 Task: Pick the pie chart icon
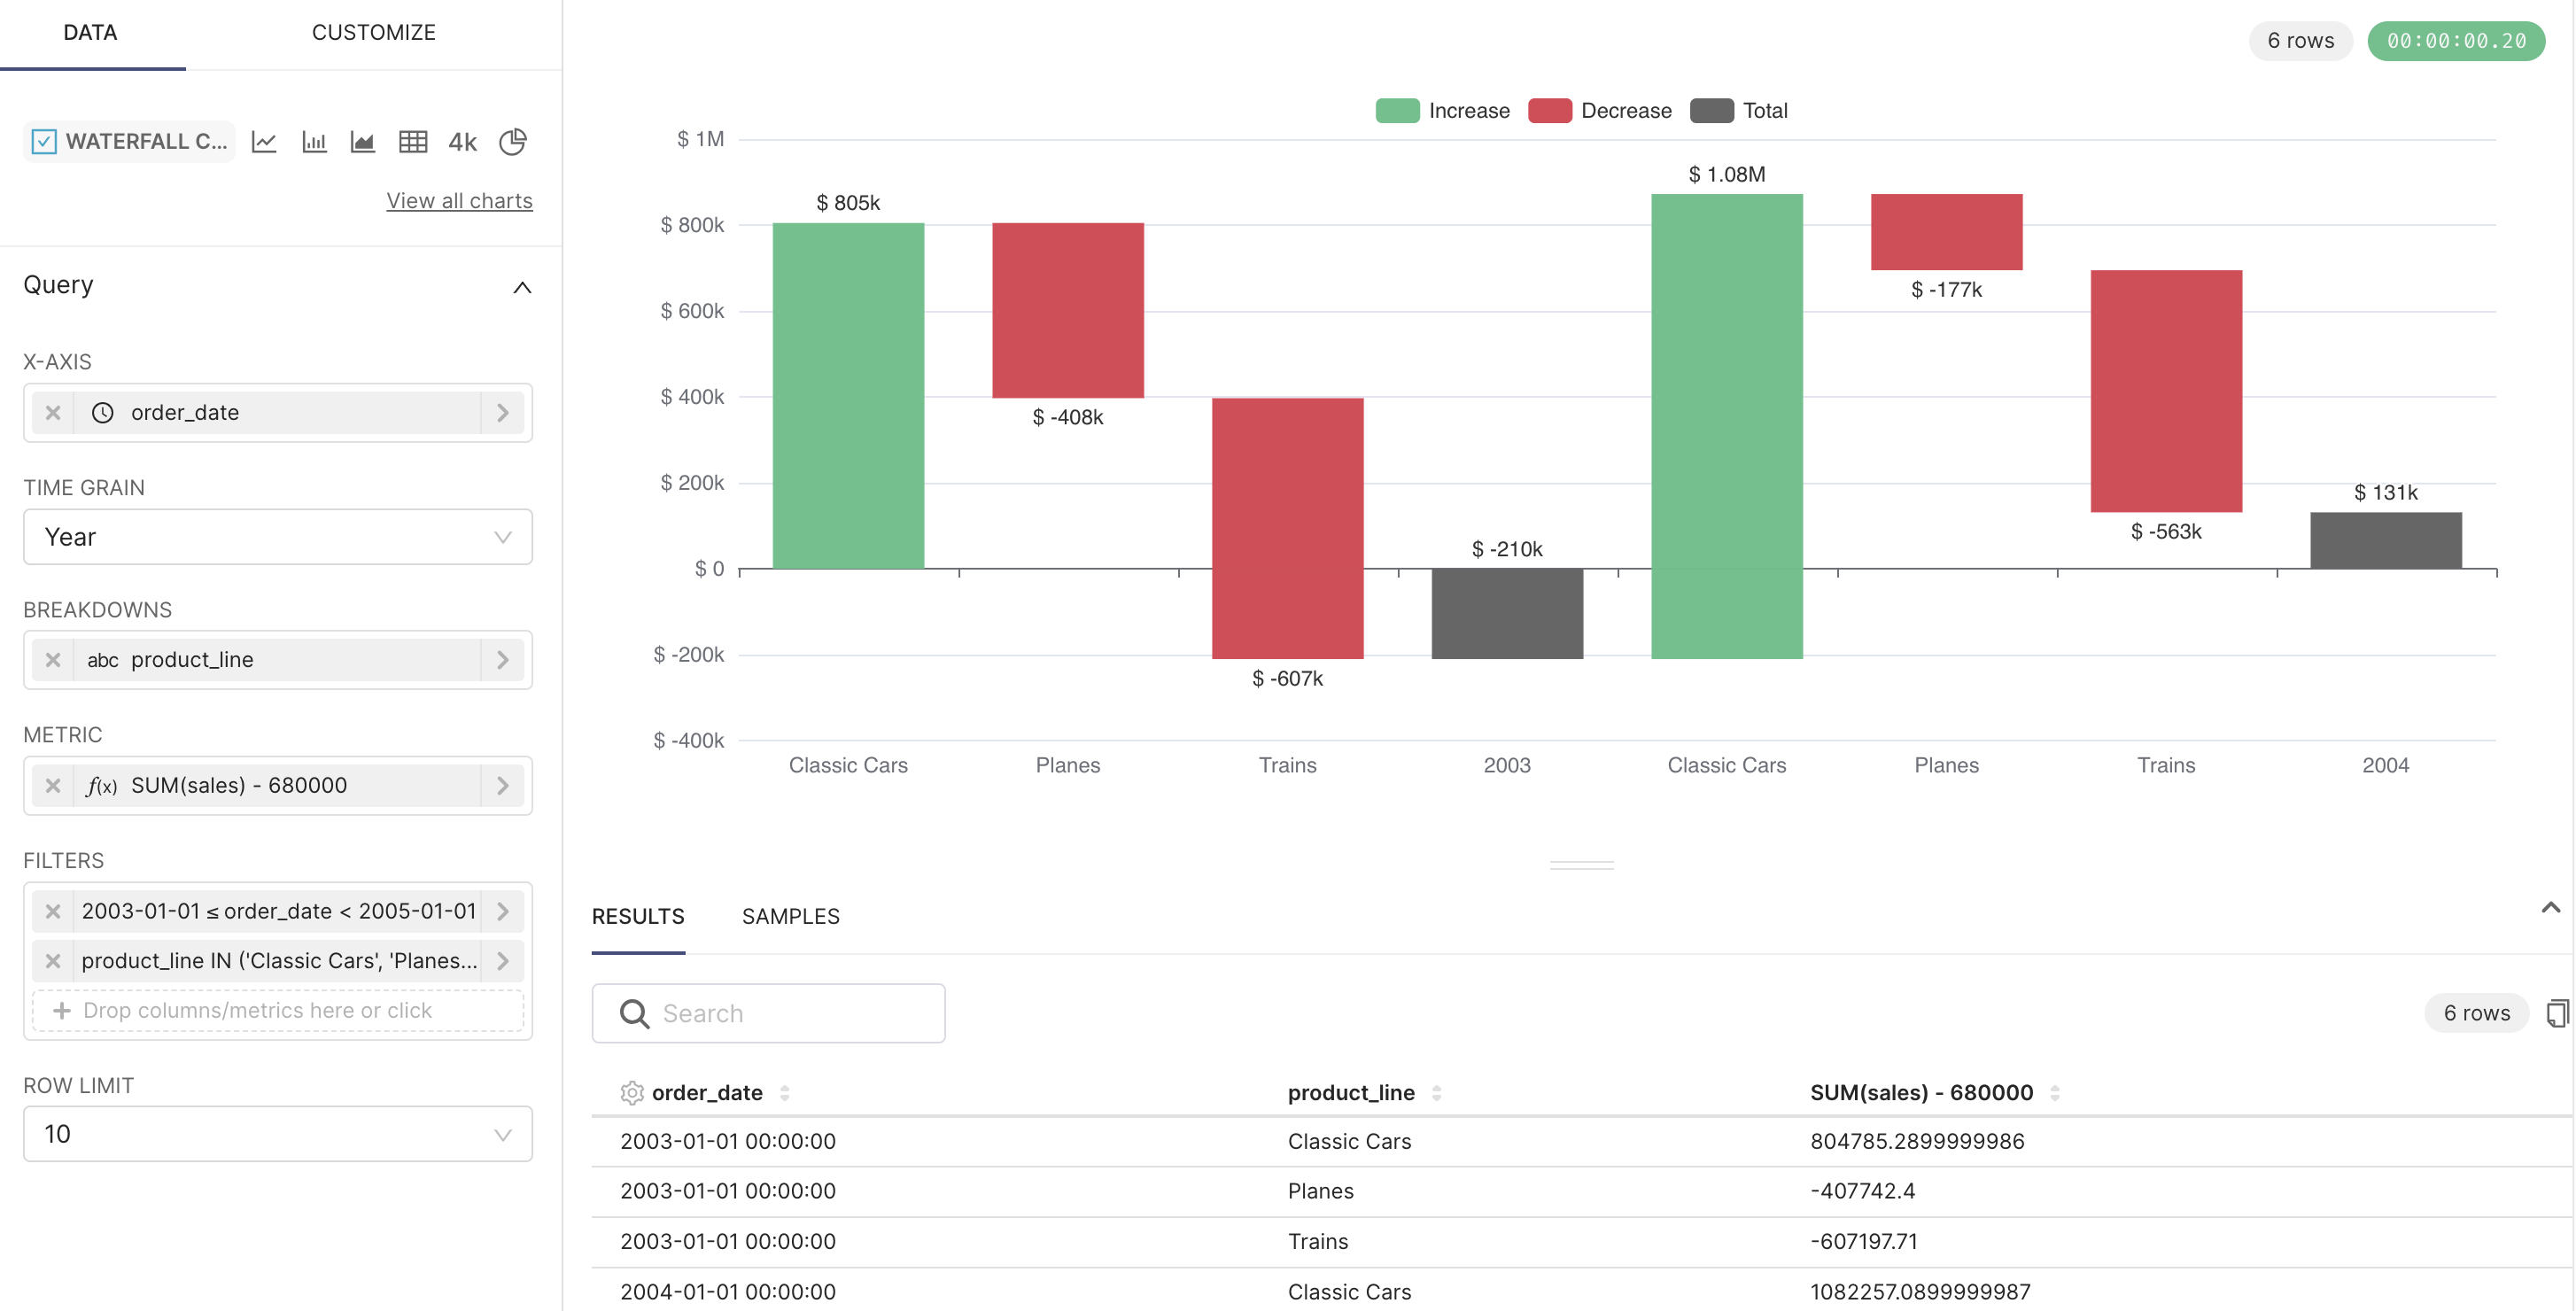point(513,141)
